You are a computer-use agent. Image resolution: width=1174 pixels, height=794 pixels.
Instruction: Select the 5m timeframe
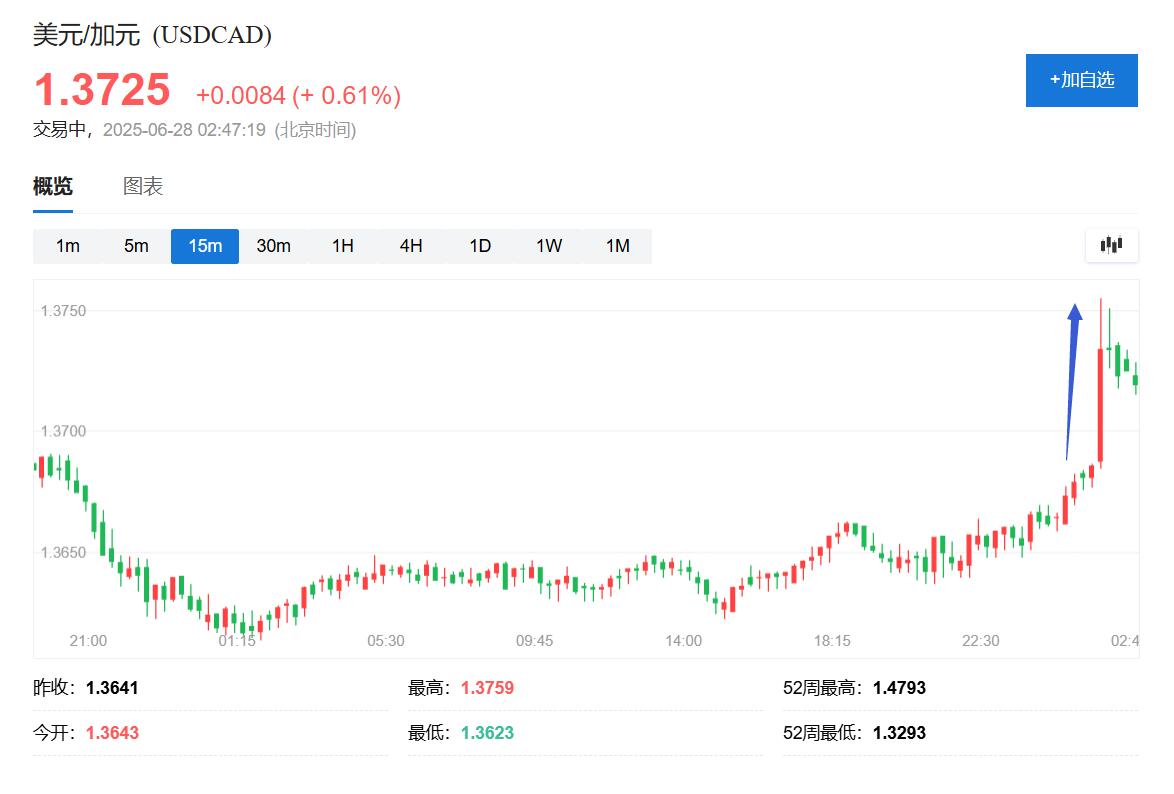click(x=136, y=246)
